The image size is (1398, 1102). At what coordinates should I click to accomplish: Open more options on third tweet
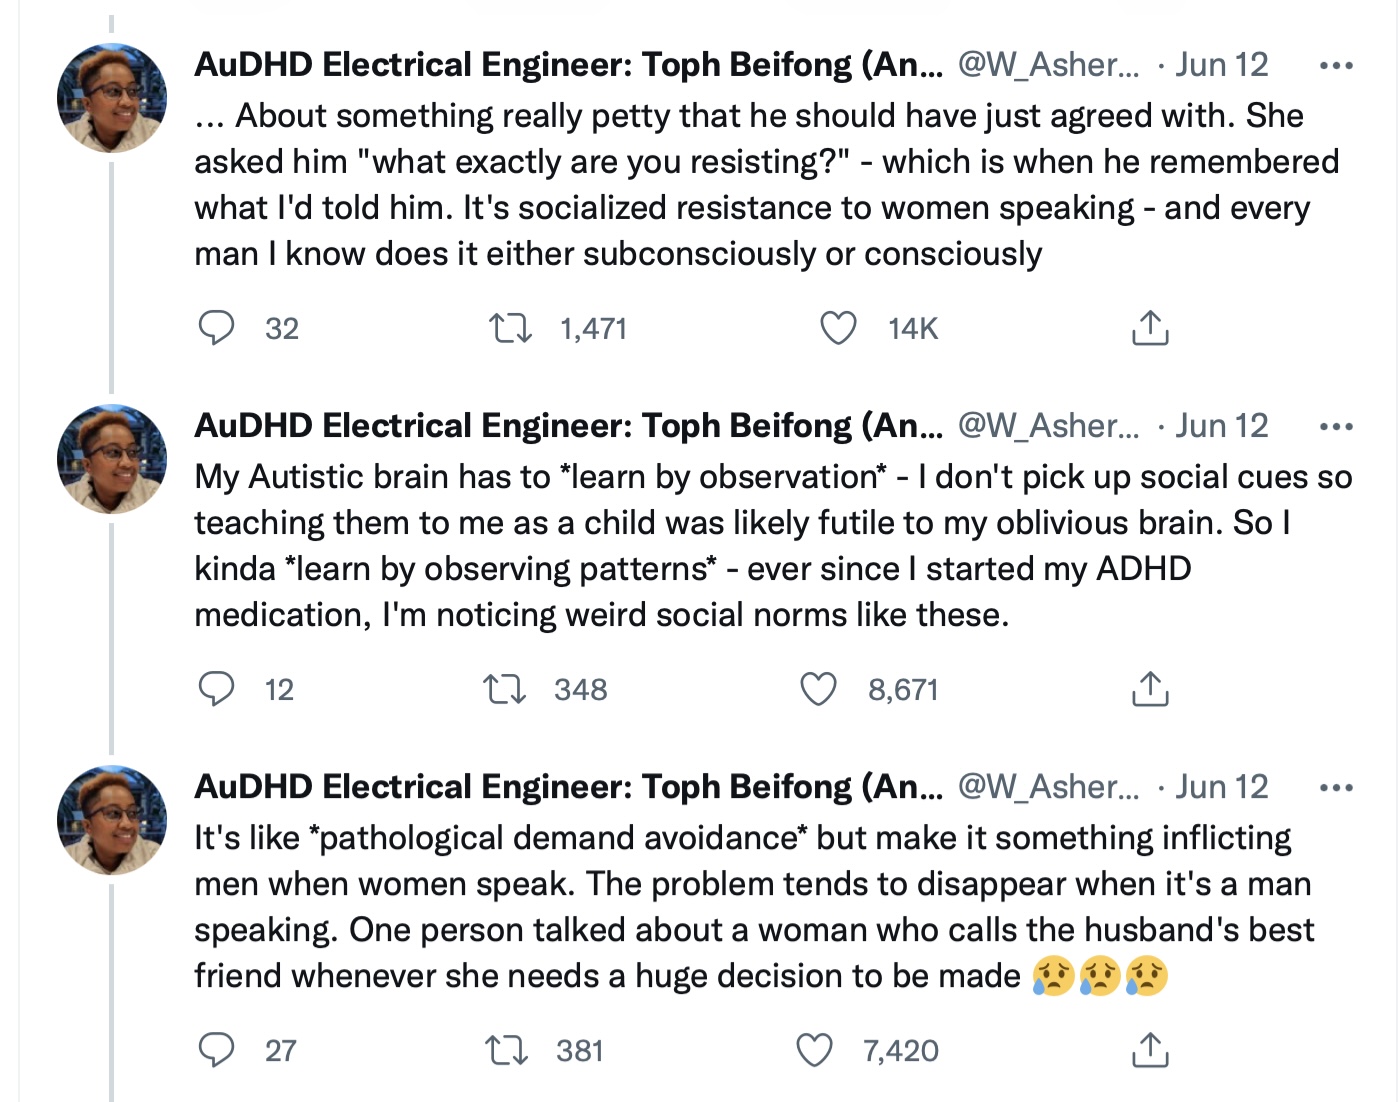(1335, 788)
